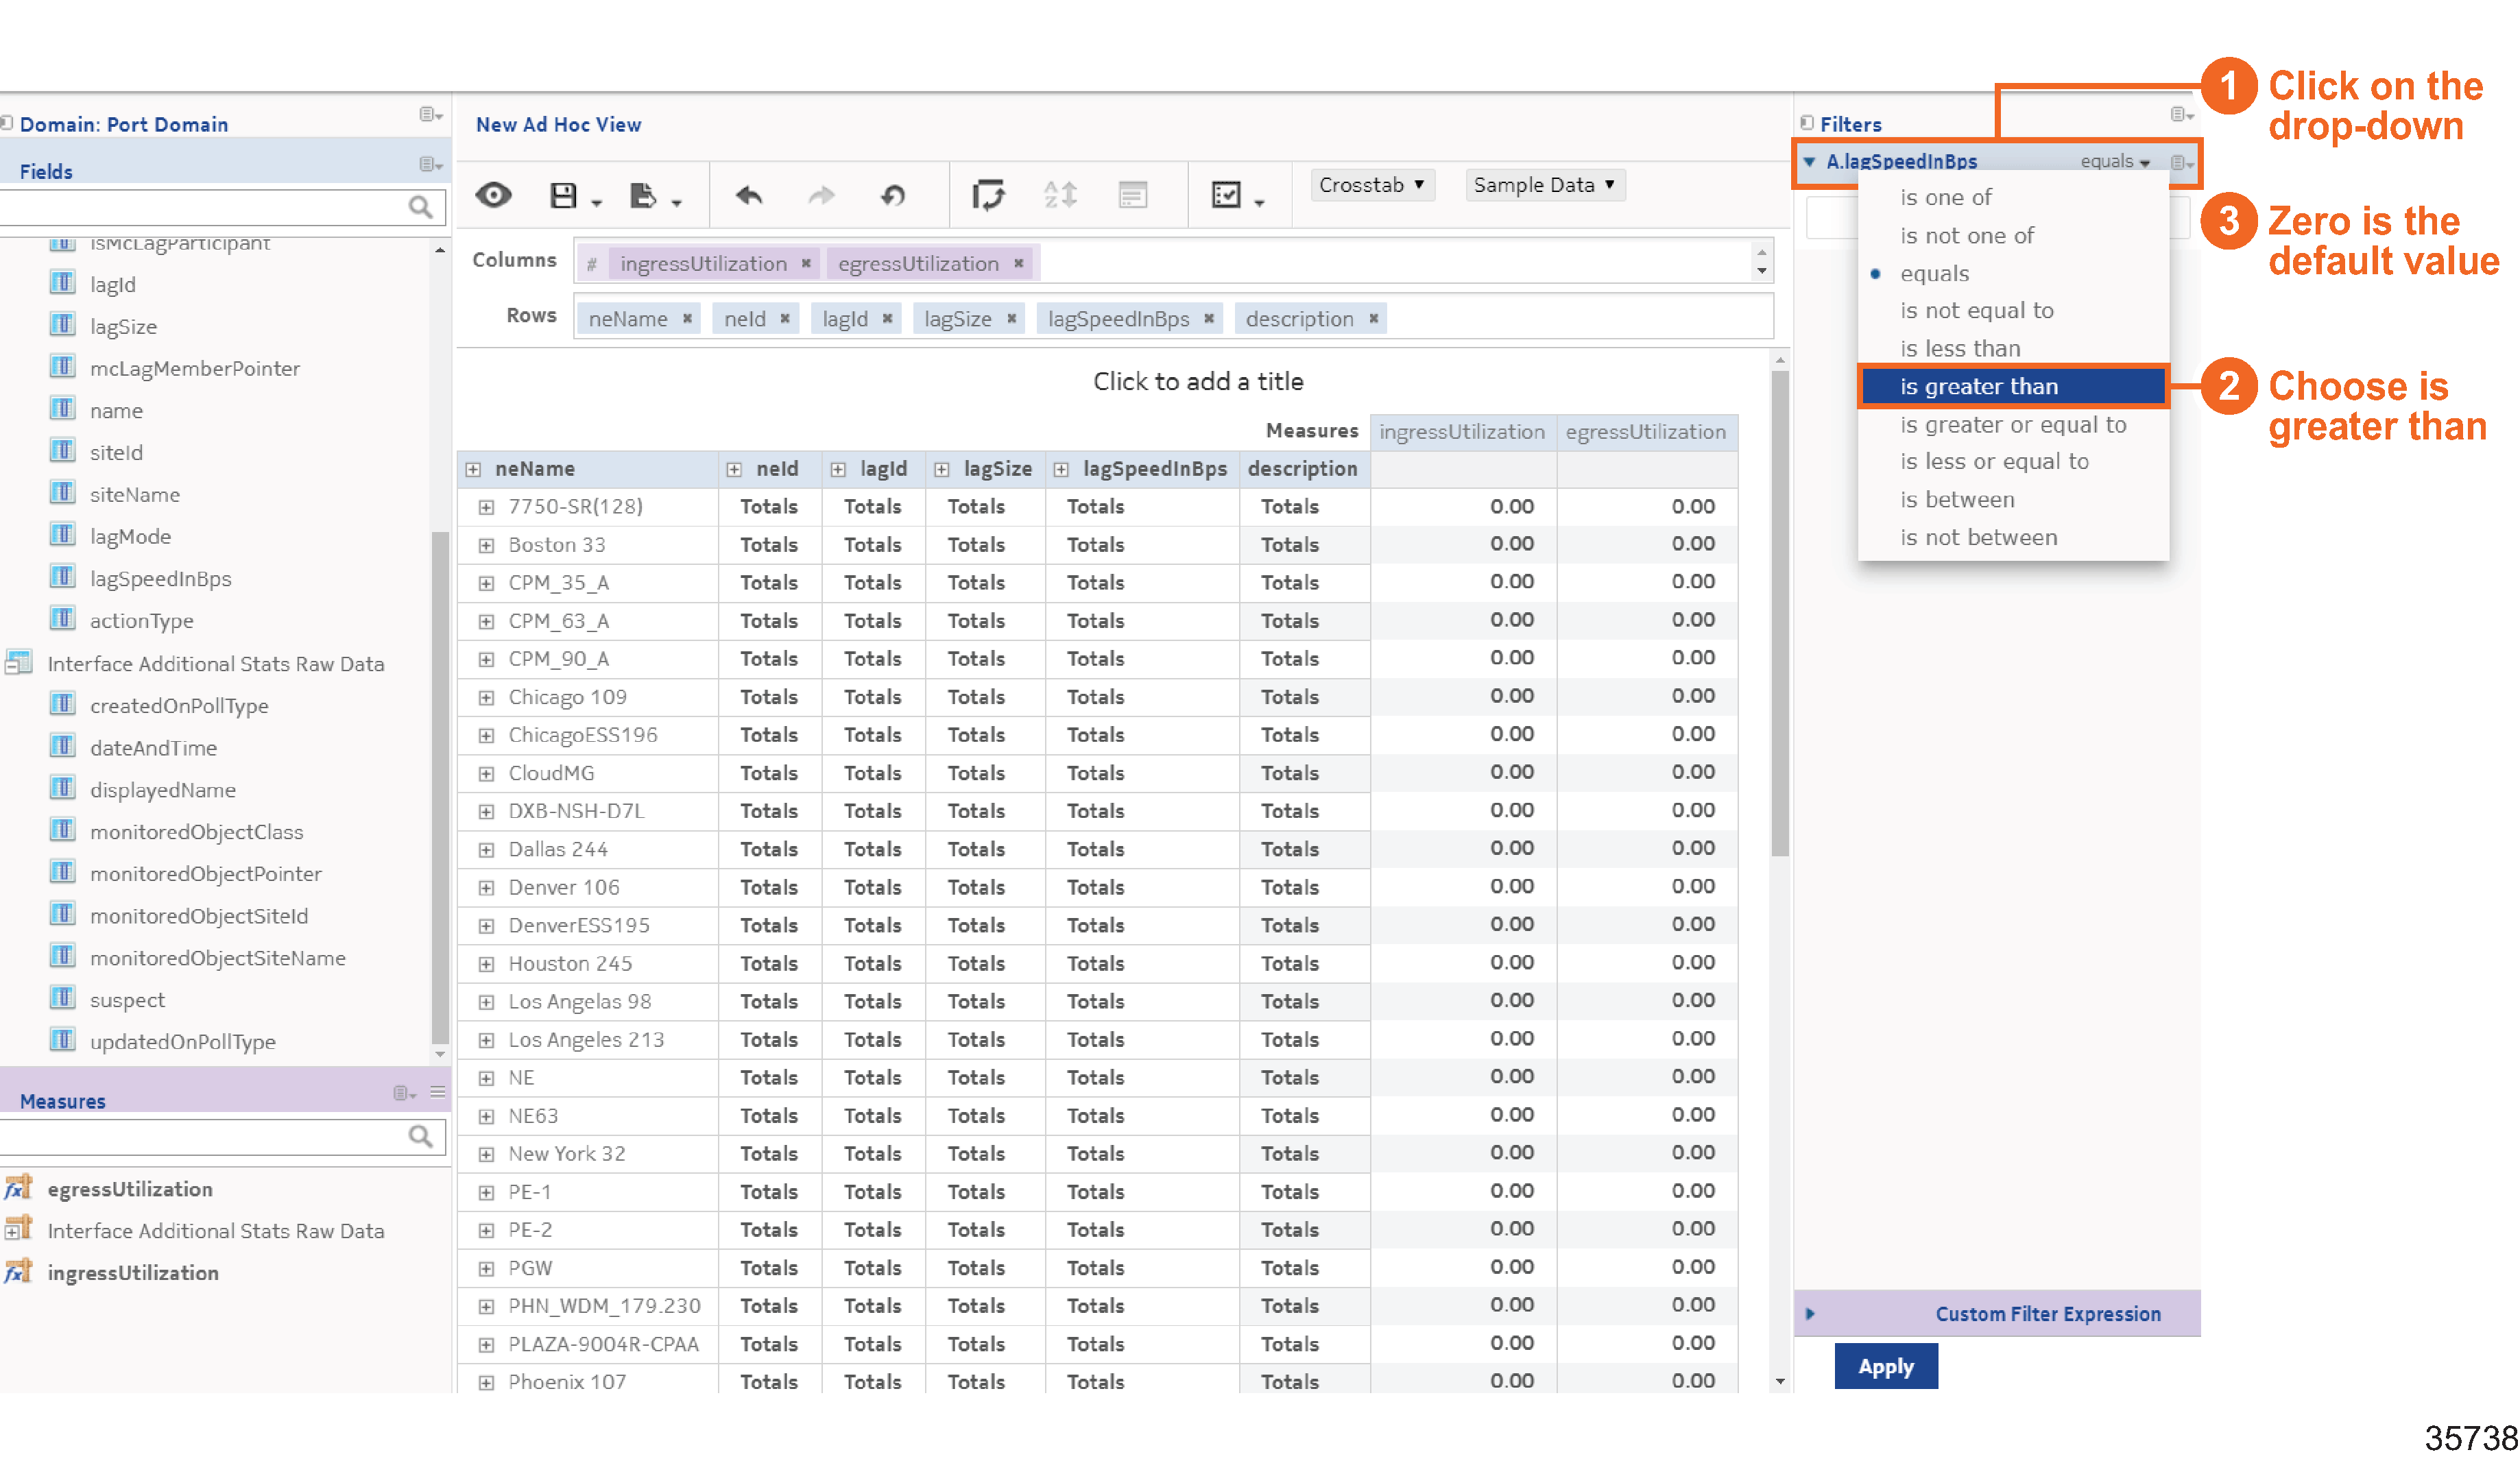Screen dimensions: 2520x1461
Task: Click the Switch Group pivot icon
Action: (988, 195)
